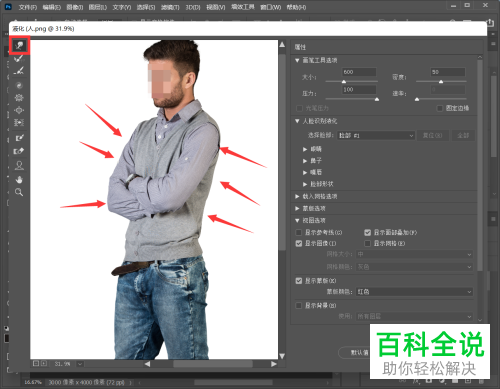Select the Push Left tool

point(19,123)
